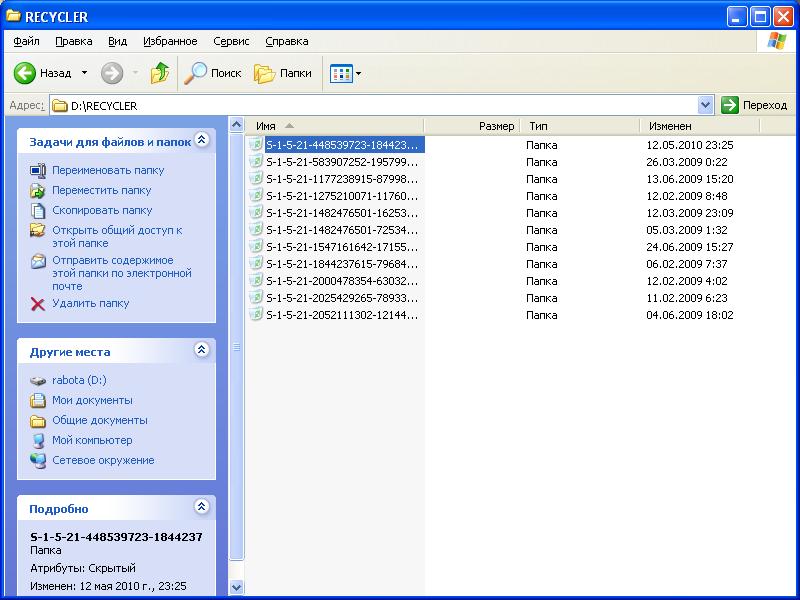Click the left pane scrollbar down arrow
Image resolution: width=800 pixels, height=600 pixels.
pyautogui.click(x=237, y=587)
